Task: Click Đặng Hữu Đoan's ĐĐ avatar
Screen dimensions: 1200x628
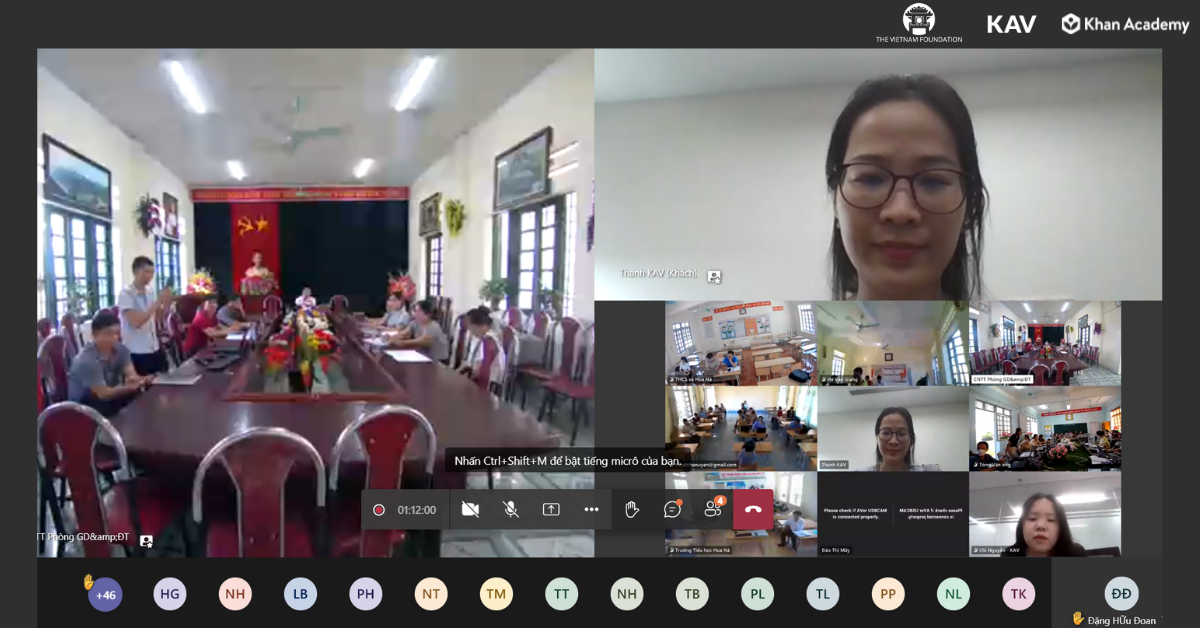Action: click(x=1121, y=593)
